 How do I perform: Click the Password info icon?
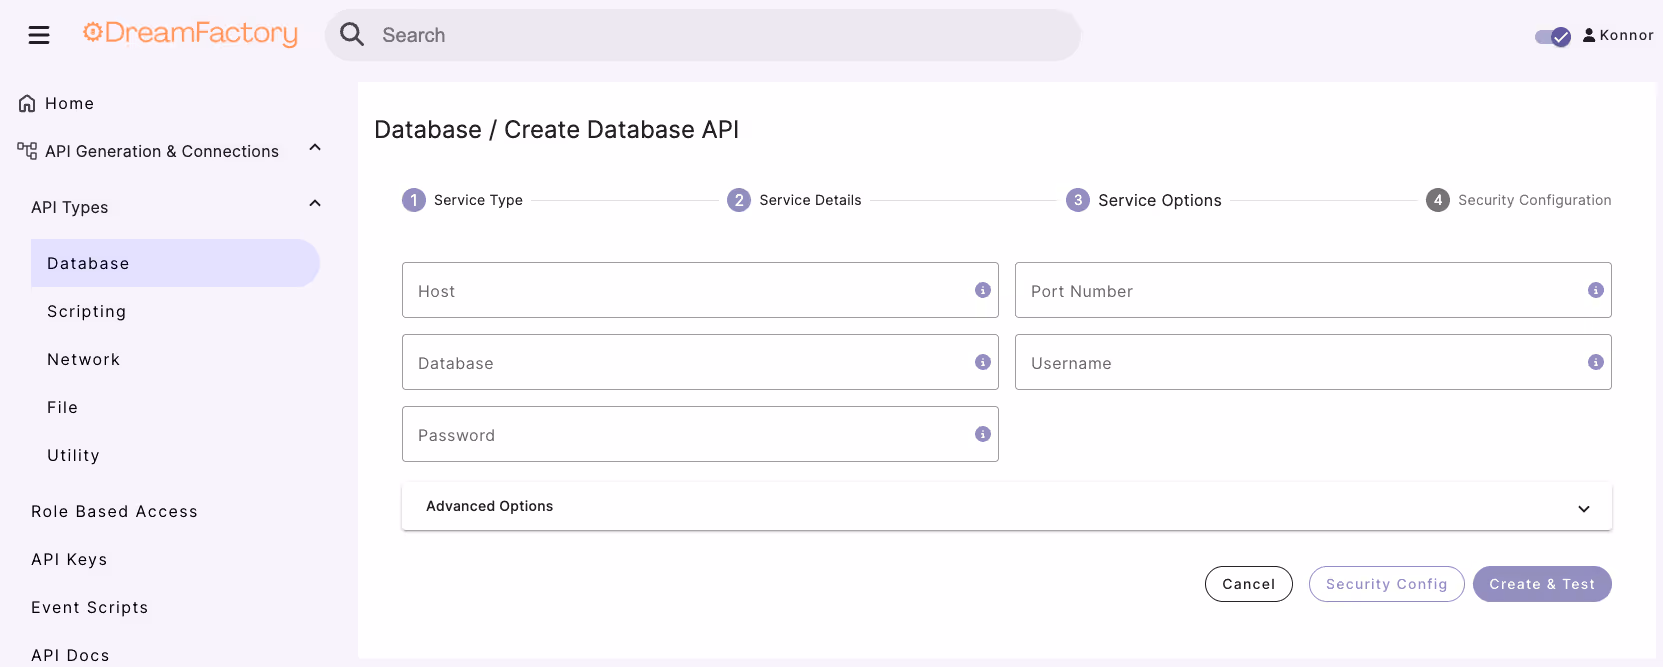pyautogui.click(x=983, y=434)
